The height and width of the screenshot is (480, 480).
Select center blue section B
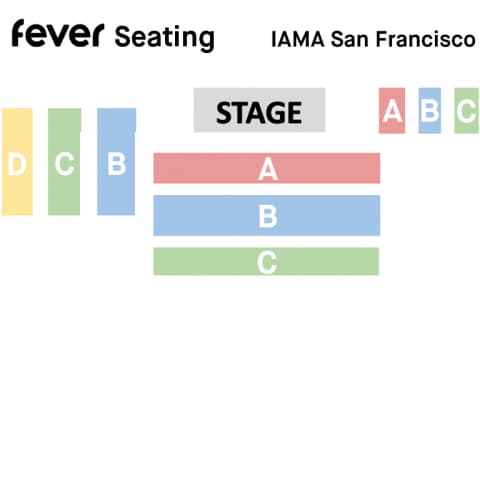tap(267, 215)
